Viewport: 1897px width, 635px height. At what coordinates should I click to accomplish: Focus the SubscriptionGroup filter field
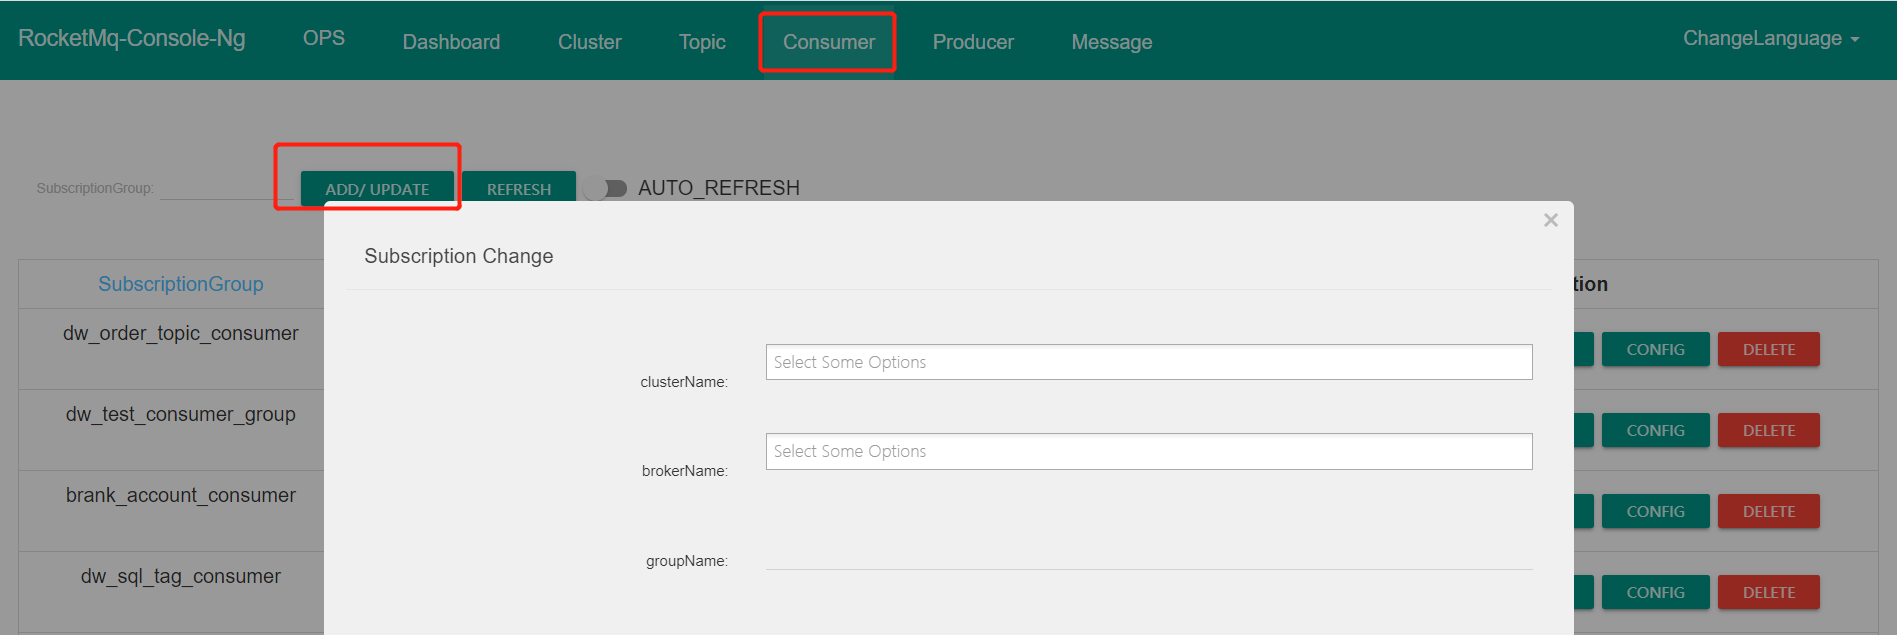click(x=215, y=188)
